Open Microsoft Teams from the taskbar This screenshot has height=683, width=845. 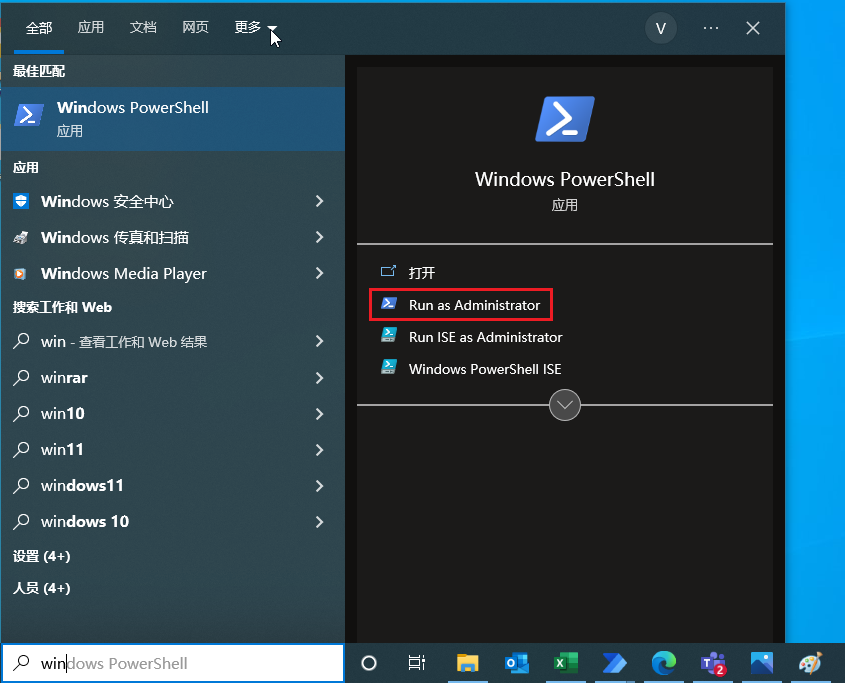[x=713, y=663]
